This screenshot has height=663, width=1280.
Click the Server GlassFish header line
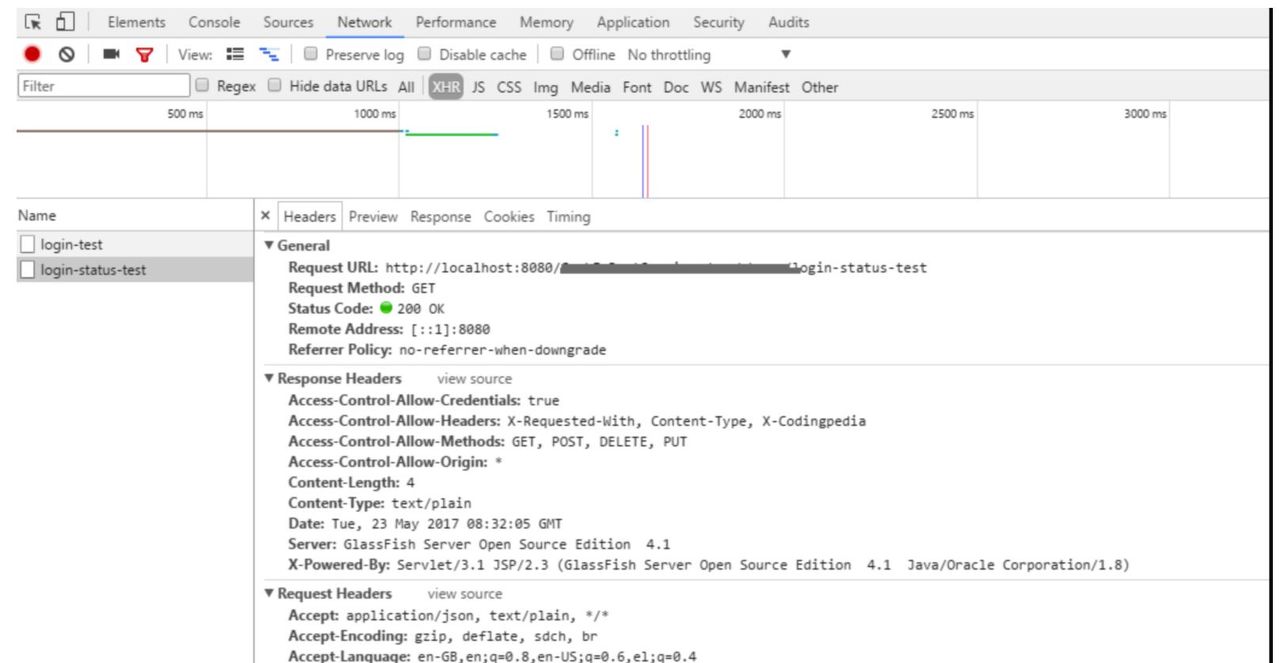pyautogui.click(x=479, y=544)
